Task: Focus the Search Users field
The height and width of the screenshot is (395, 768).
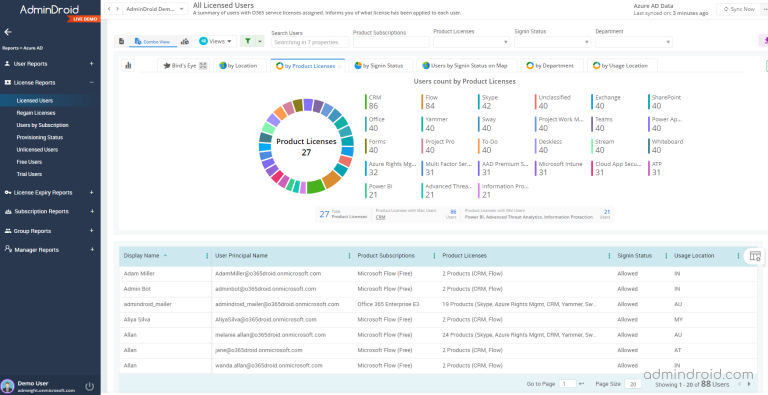Action: (x=310, y=42)
